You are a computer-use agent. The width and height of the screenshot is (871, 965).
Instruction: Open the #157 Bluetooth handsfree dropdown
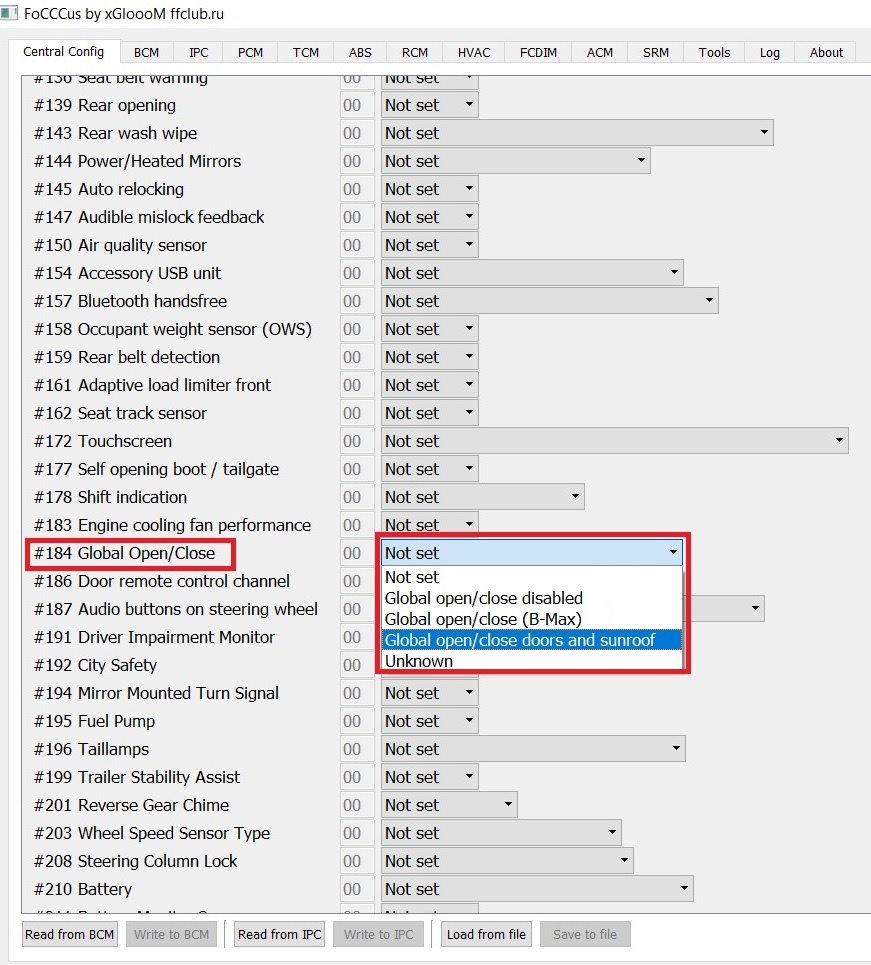pos(549,301)
